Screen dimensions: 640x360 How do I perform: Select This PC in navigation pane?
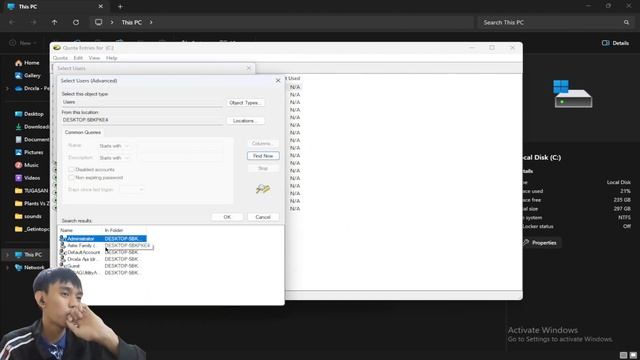(x=28, y=255)
